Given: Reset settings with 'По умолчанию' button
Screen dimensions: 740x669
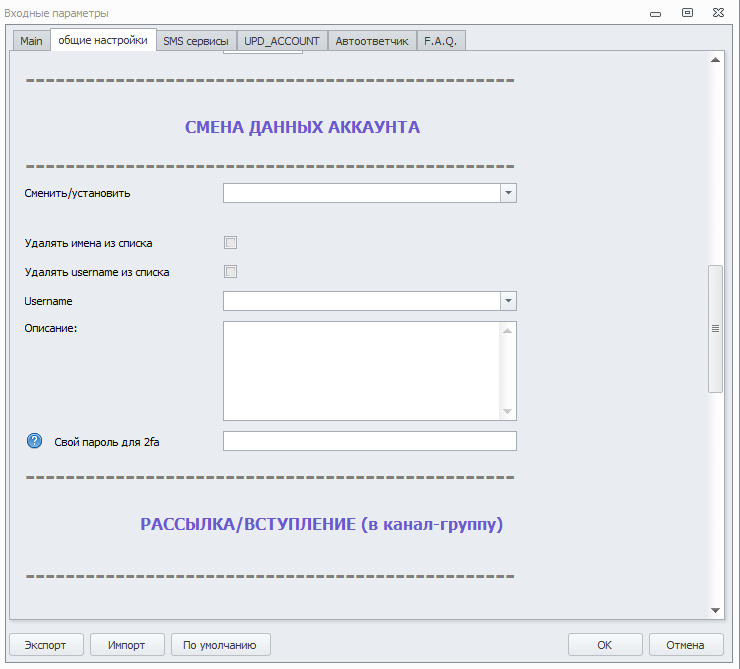Looking at the screenshot, I should 220,645.
